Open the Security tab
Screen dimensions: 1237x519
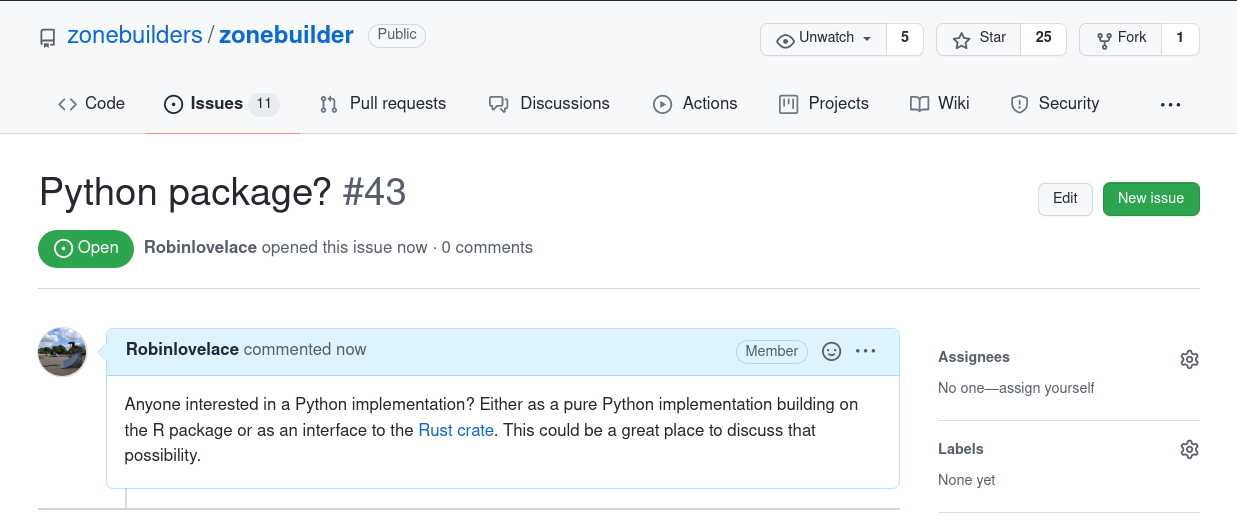(1055, 104)
